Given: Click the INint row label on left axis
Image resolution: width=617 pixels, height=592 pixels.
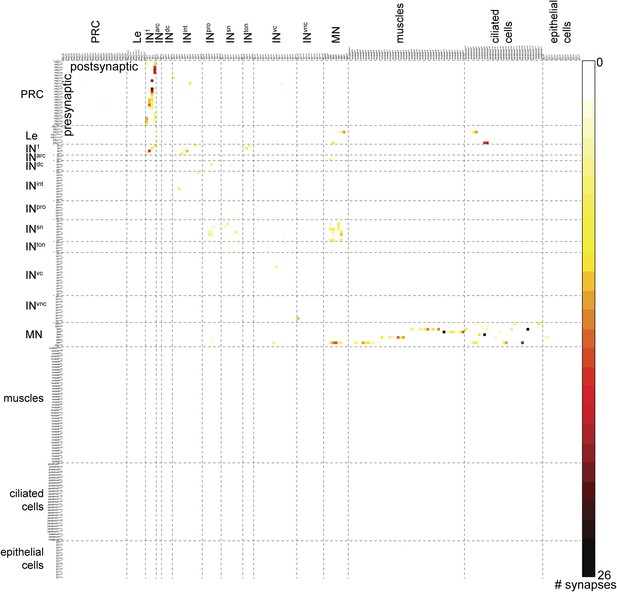Looking at the screenshot, I should [34, 185].
